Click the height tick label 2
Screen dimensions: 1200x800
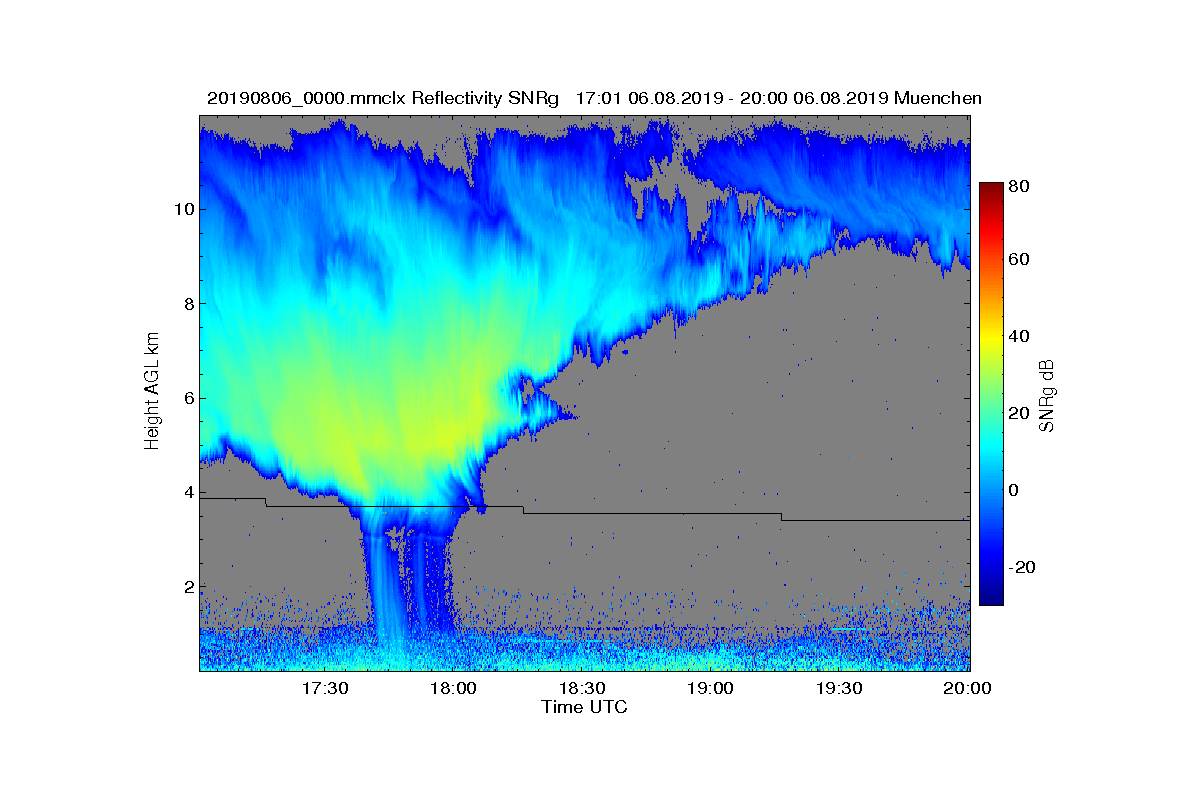[x=187, y=587]
